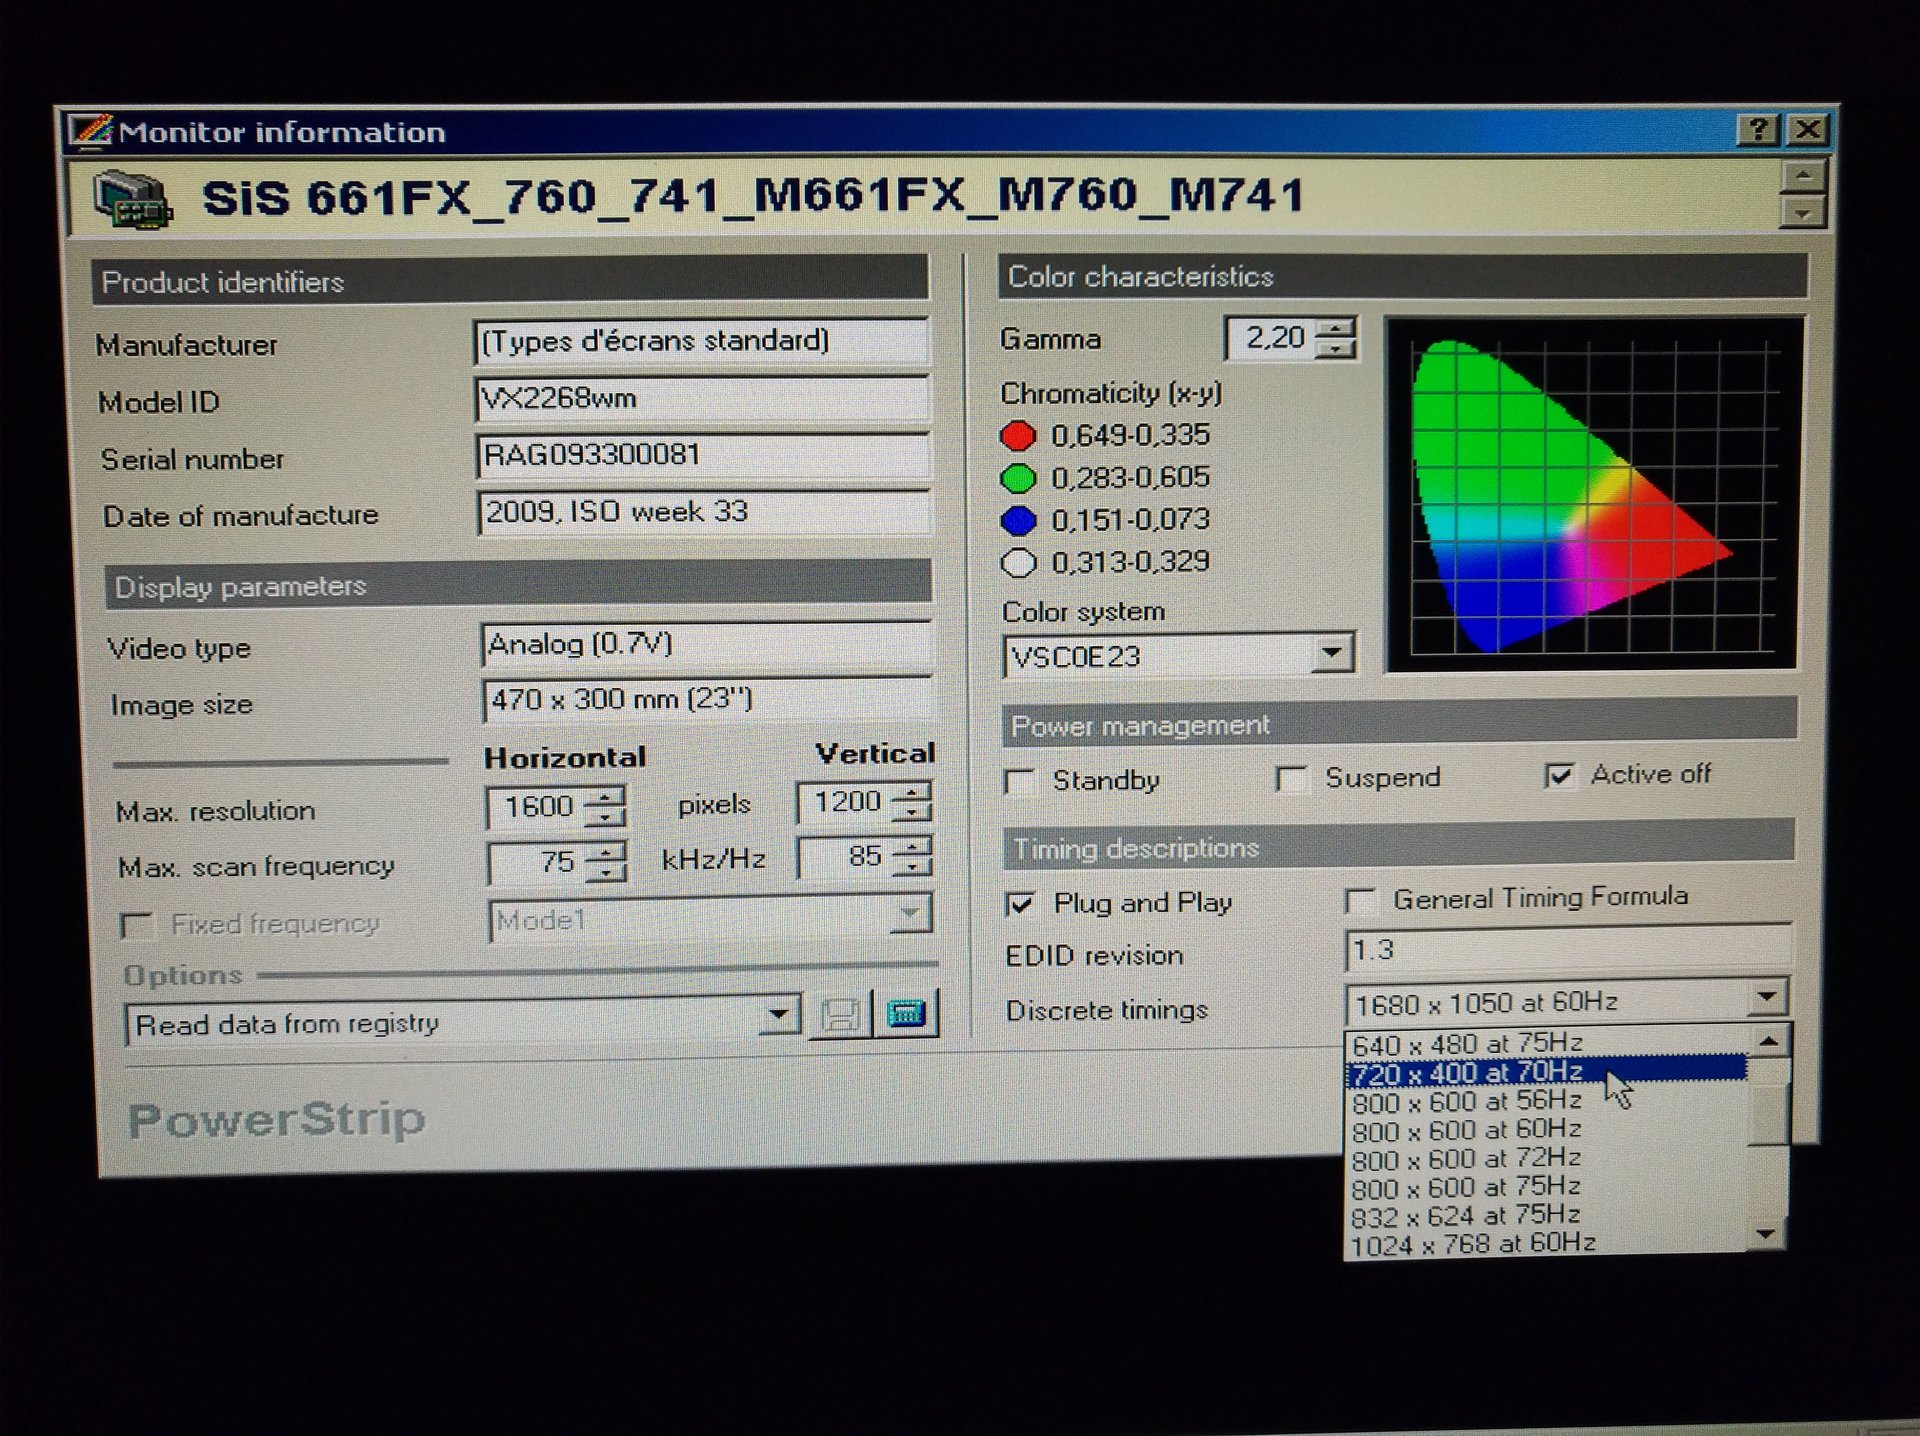Decrease vertical scan frequency stepper

[911, 867]
